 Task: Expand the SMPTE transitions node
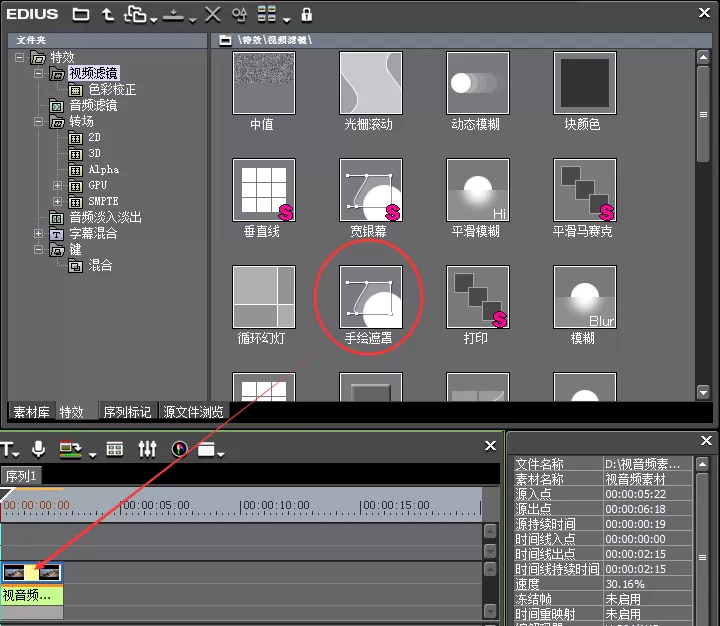(57, 201)
